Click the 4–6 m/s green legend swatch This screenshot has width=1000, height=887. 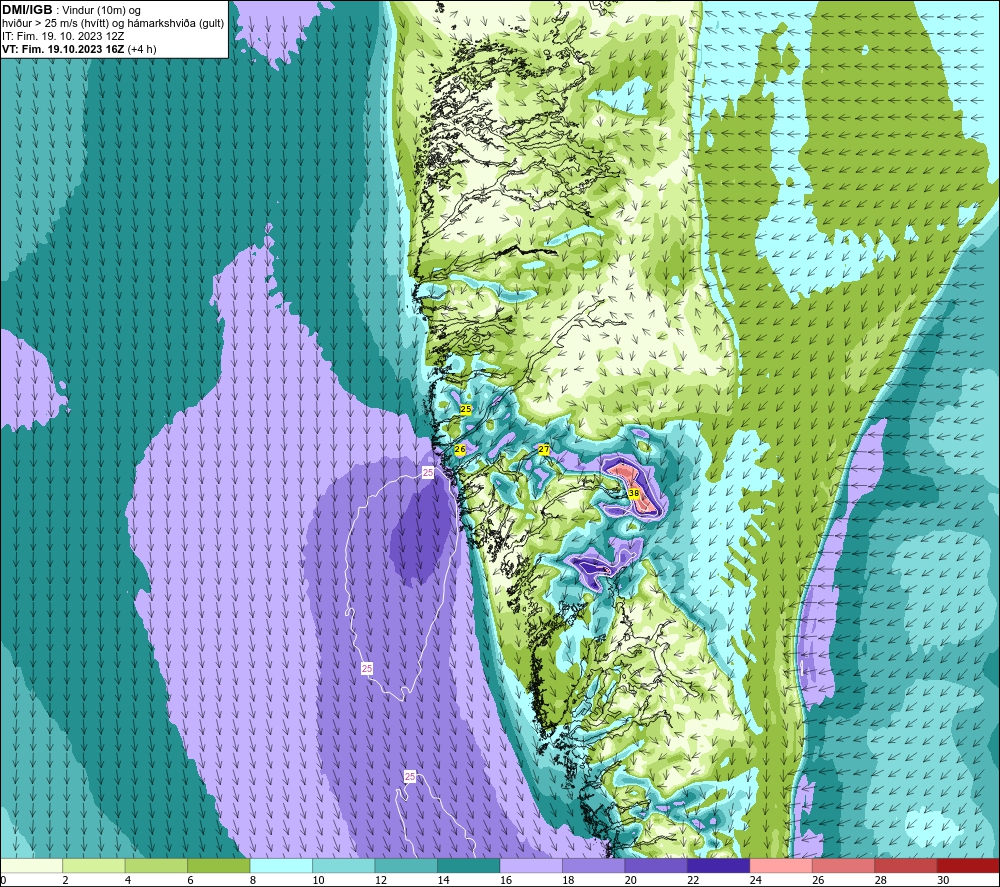pos(156,865)
